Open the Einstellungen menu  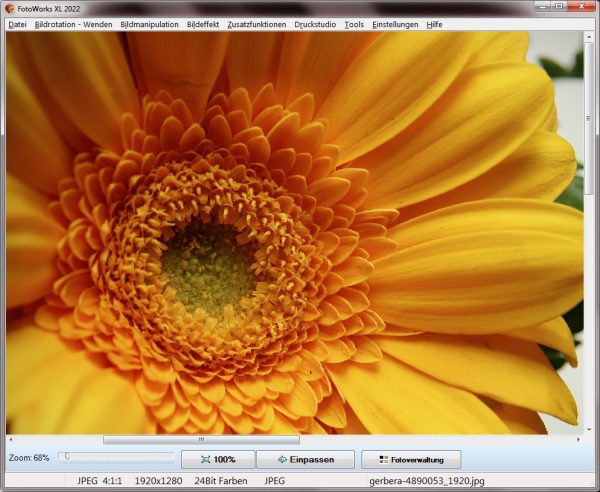pyautogui.click(x=395, y=24)
